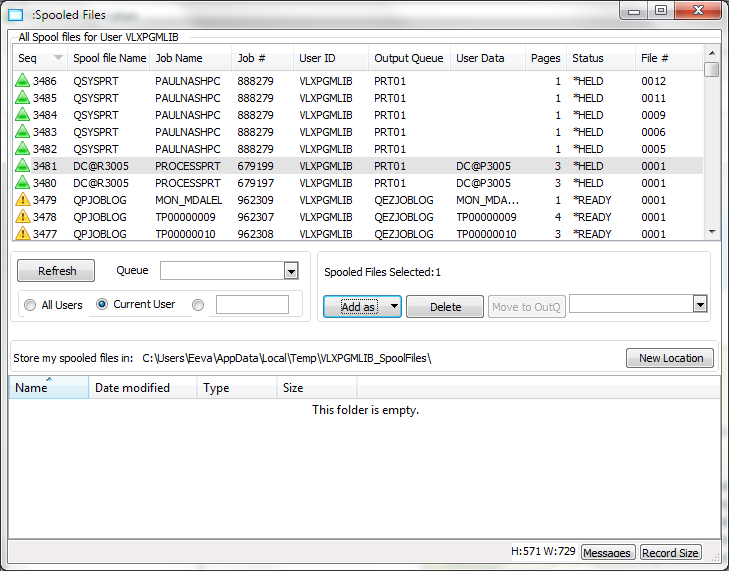This screenshot has height=571, width=729.
Task: Sort folder list by Type column
Action: [x=237, y=387]
